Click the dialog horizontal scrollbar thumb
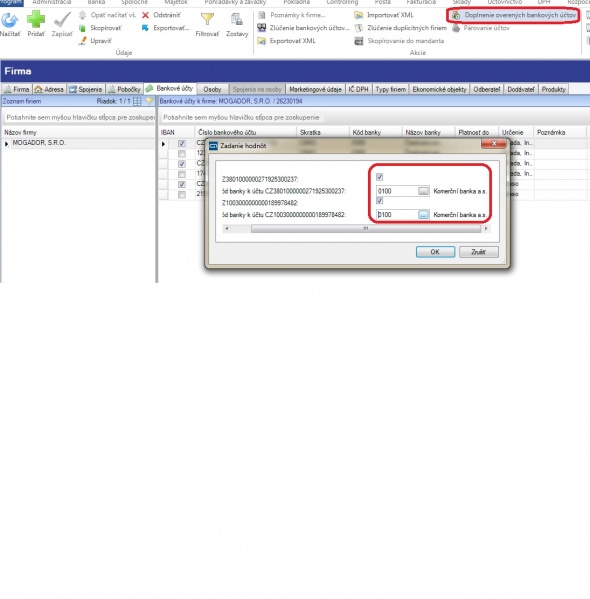Screen dimensions: 590x599 [366, 228]
